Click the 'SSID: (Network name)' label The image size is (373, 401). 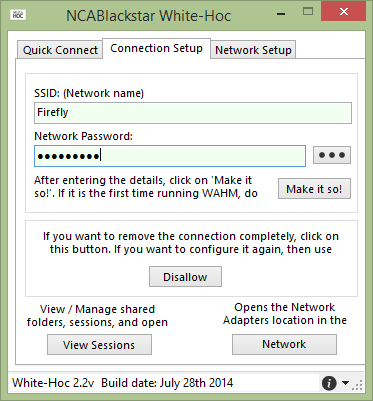click(89, 93)
